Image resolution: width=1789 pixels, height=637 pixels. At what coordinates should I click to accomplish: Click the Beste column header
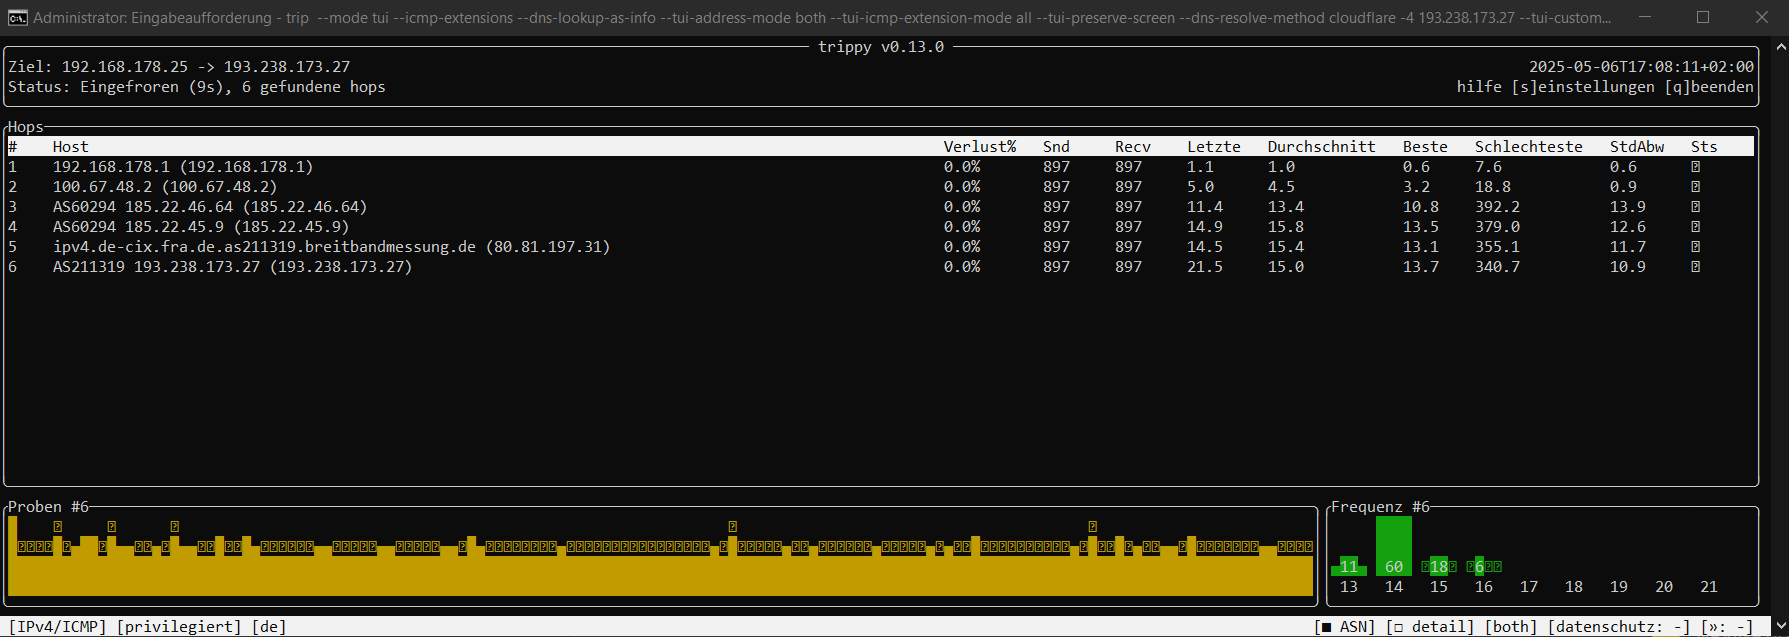[x=1425, y=147]
